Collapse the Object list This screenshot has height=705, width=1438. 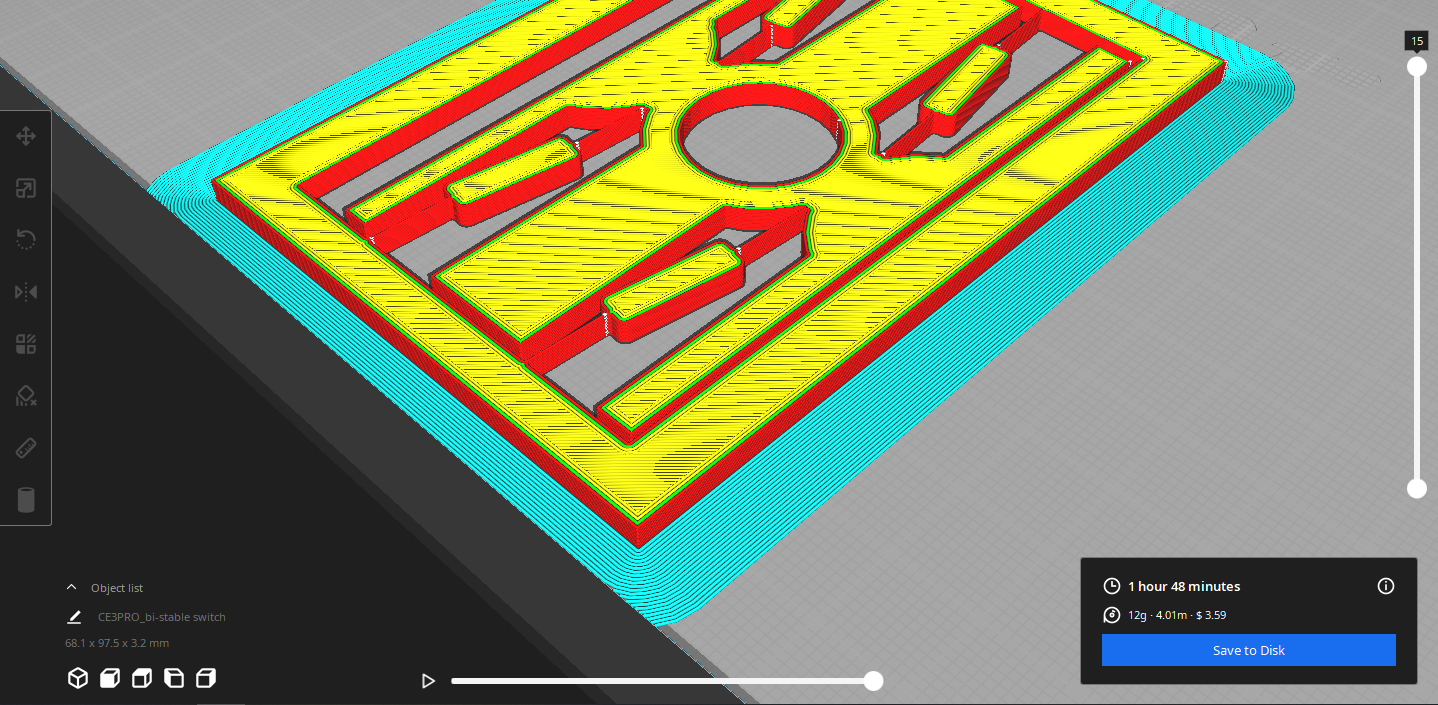[x=72, y=588]
